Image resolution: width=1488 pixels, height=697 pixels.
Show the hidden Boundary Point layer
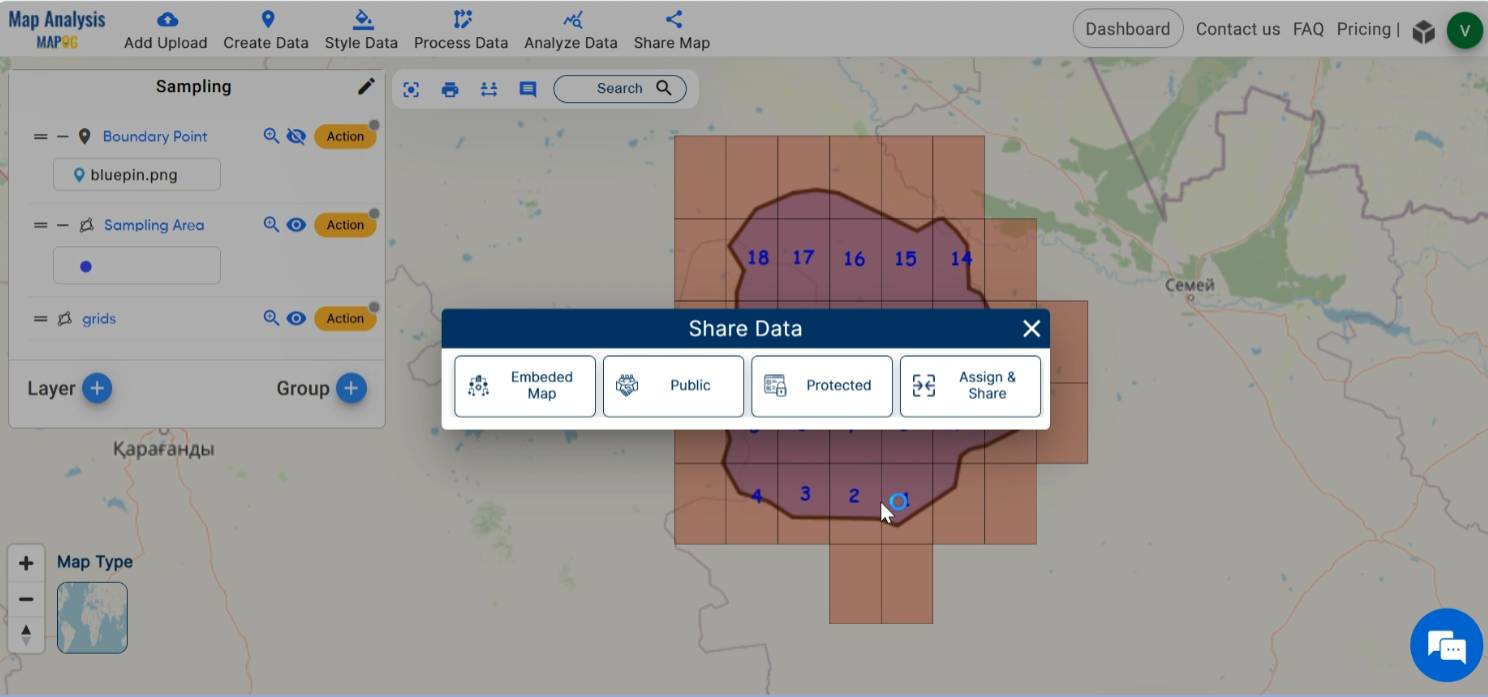296,136
